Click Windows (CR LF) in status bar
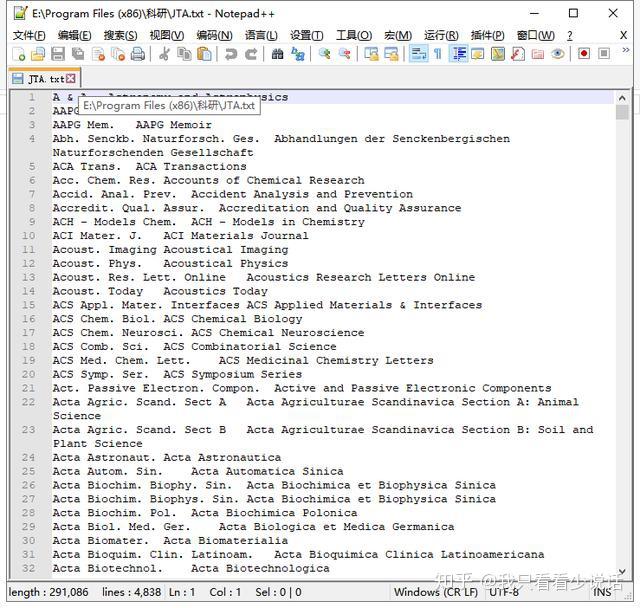 (436, 592)
